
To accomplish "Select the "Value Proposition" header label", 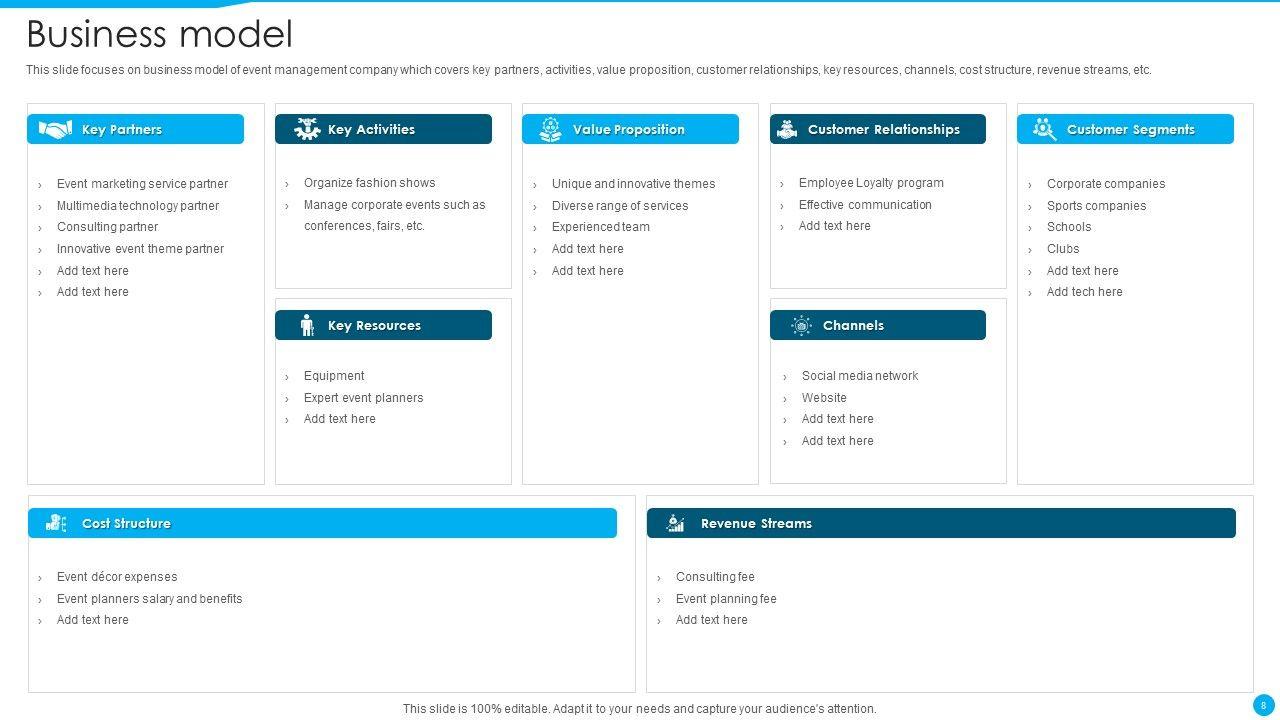I will point(629,129).
